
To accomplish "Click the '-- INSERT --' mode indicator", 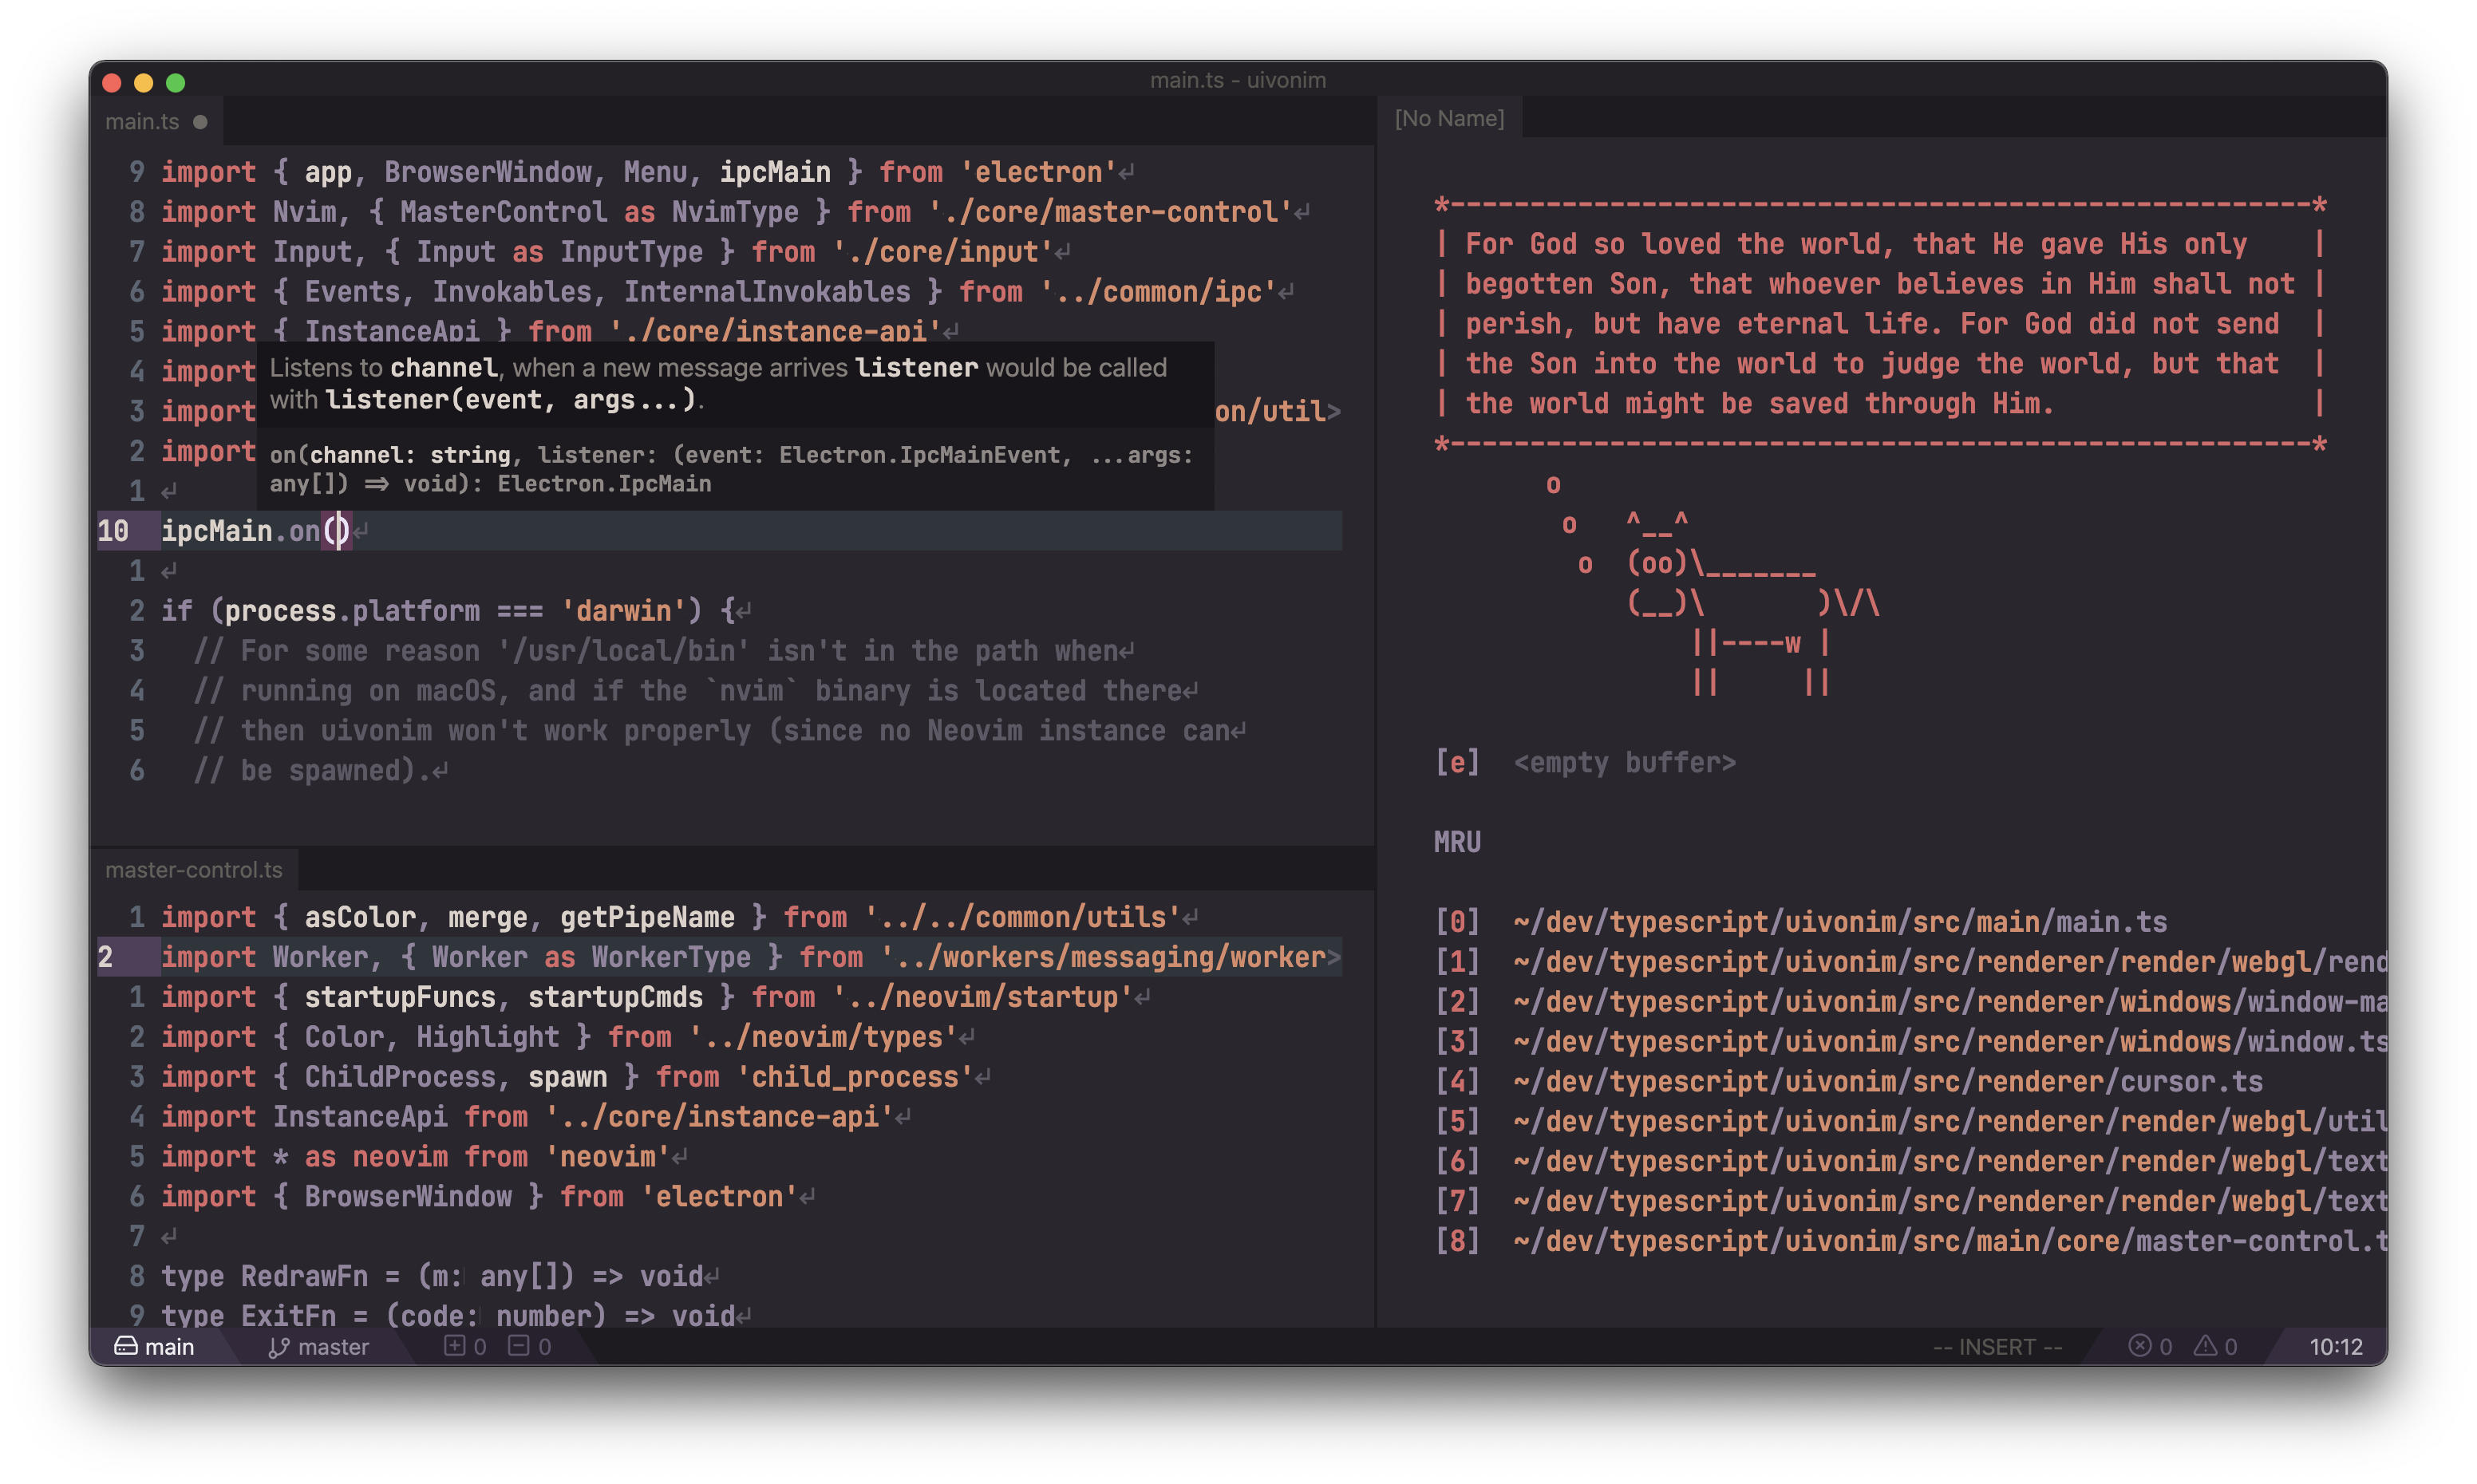I will 1997,1347.
